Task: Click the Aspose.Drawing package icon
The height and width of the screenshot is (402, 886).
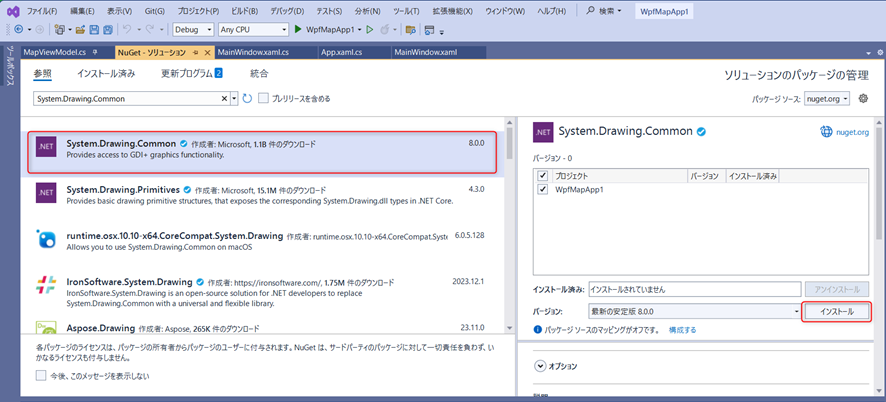Action: pos(45,327)
